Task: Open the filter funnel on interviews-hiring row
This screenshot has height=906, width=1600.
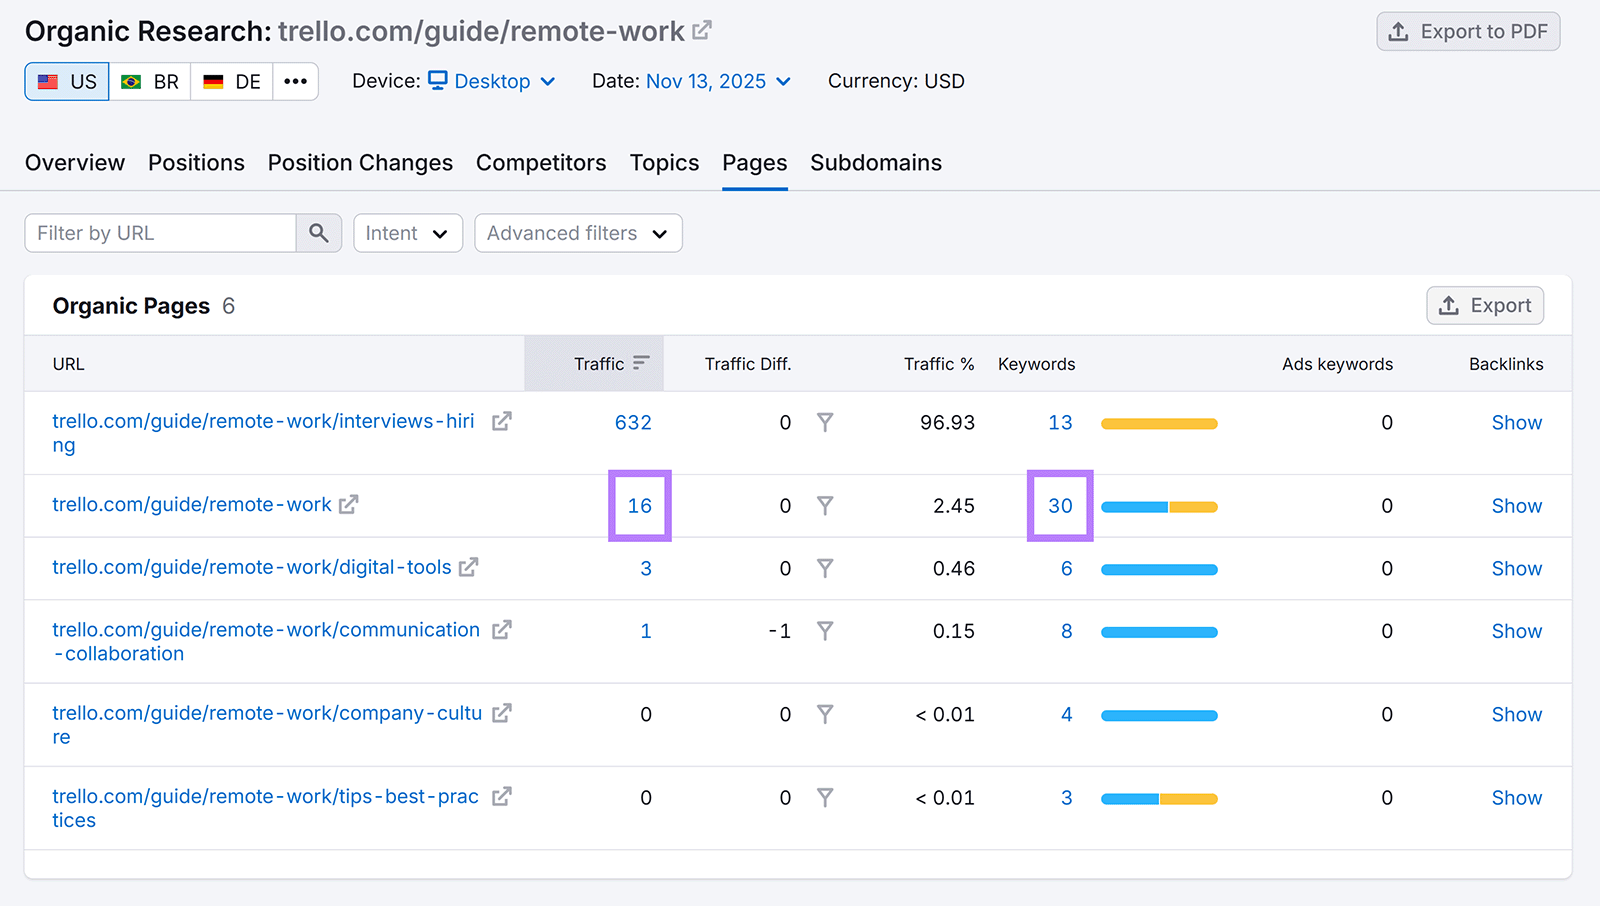Action: (x=825, y=422)
